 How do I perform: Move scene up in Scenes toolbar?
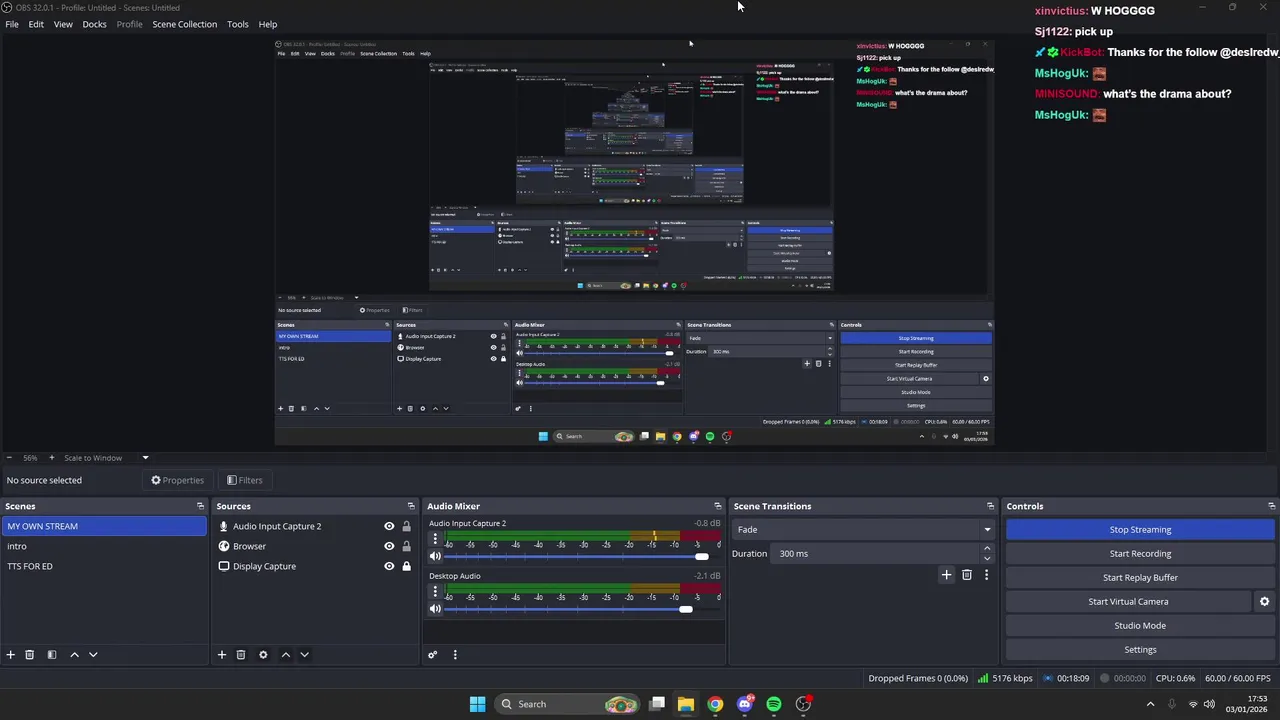[74, 655]
